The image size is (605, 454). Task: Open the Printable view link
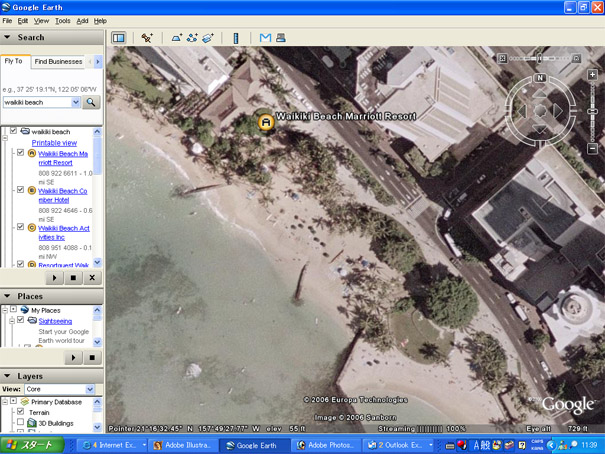tap(54, 143)
